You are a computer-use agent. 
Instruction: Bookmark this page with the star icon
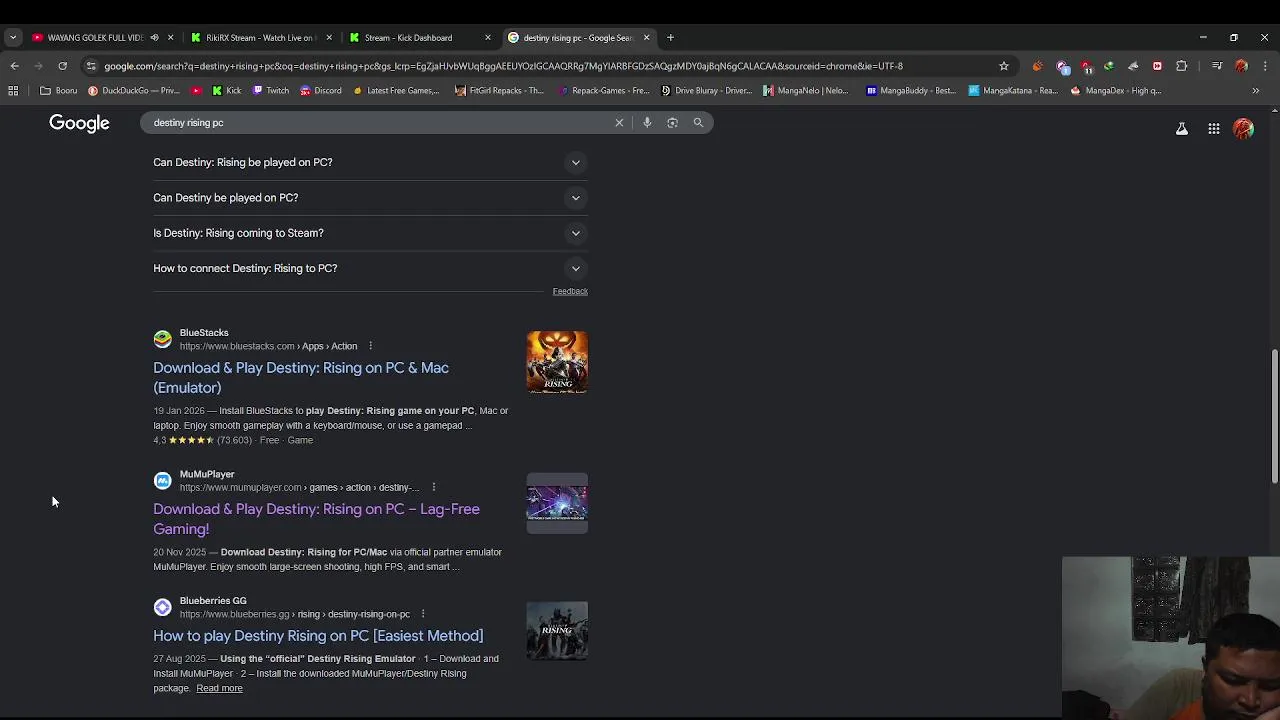(1004, 66)
